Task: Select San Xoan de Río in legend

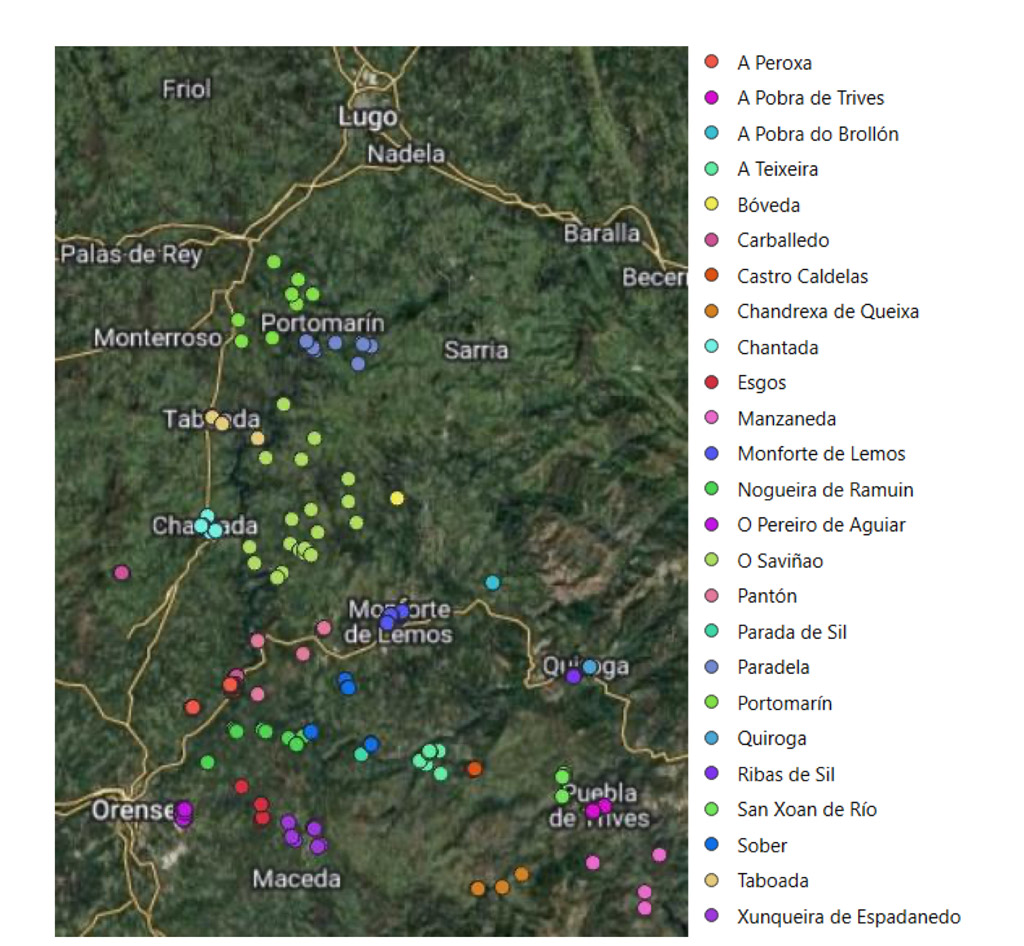Action: pos(806,810)
